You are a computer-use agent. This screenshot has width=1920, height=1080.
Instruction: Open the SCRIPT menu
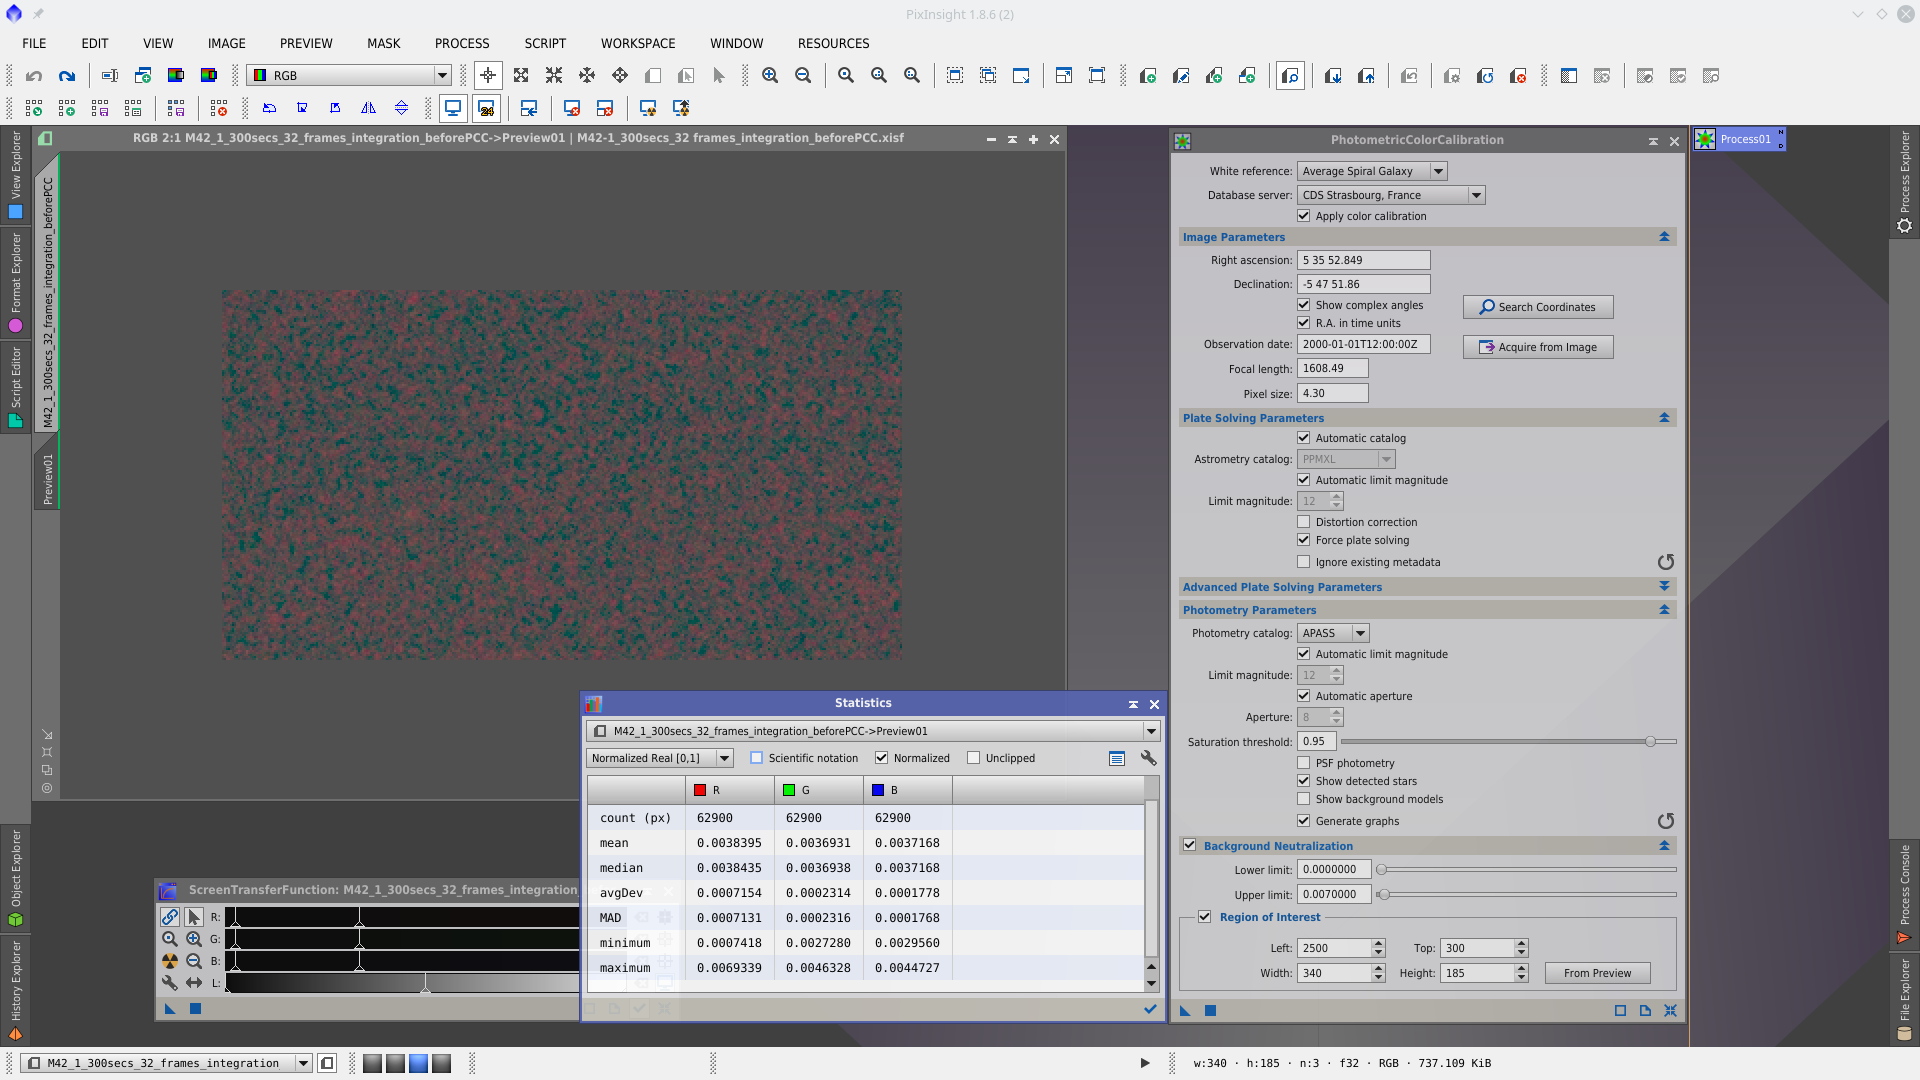pyautogui.click(x=545, y=43)
